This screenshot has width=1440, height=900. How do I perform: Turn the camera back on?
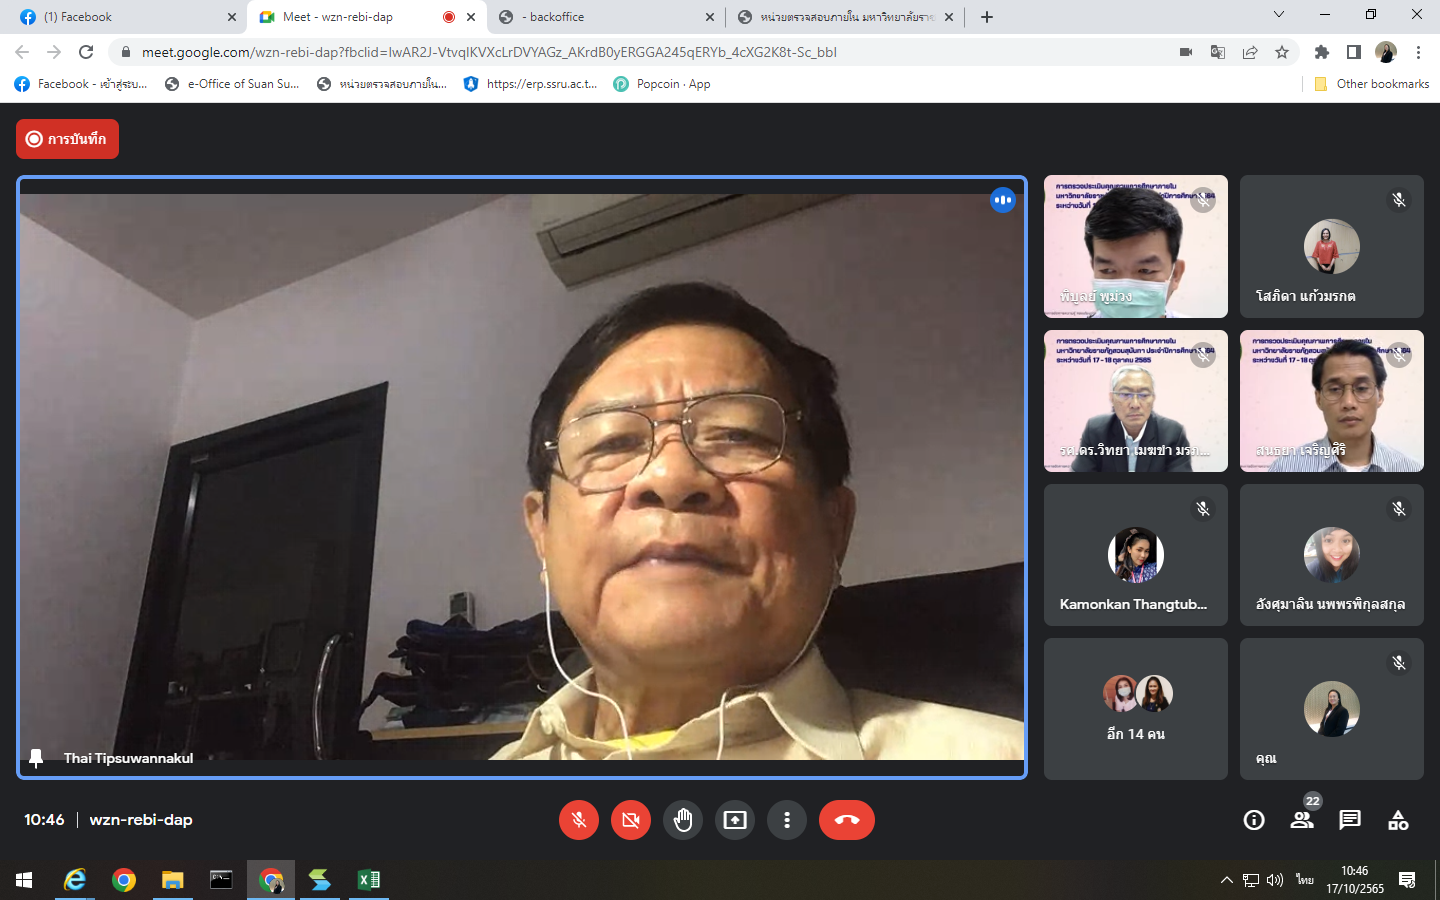click(x=631, y=820)
